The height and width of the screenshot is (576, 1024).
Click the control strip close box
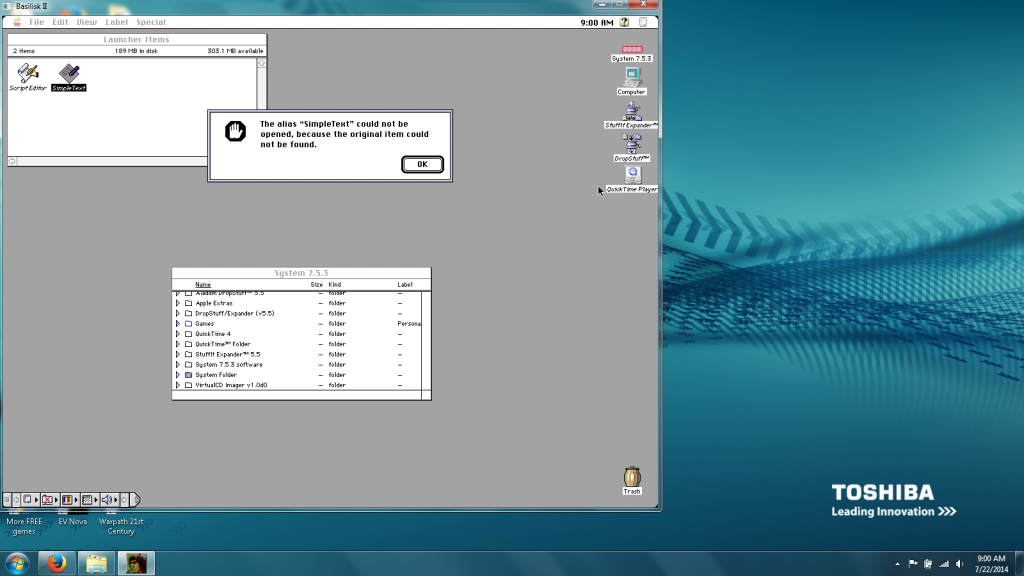tap(7, 500)
